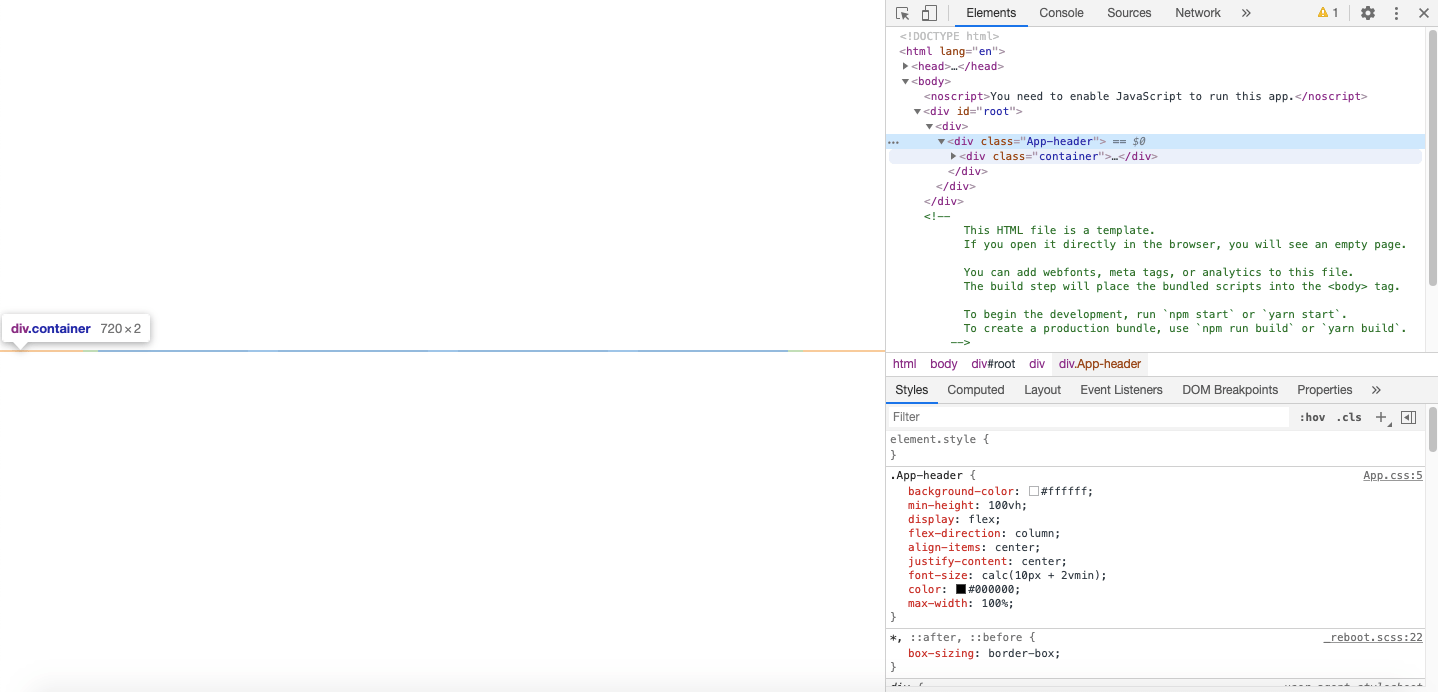
Task: Edit the display flex value
Action: (x=981, y=520)
